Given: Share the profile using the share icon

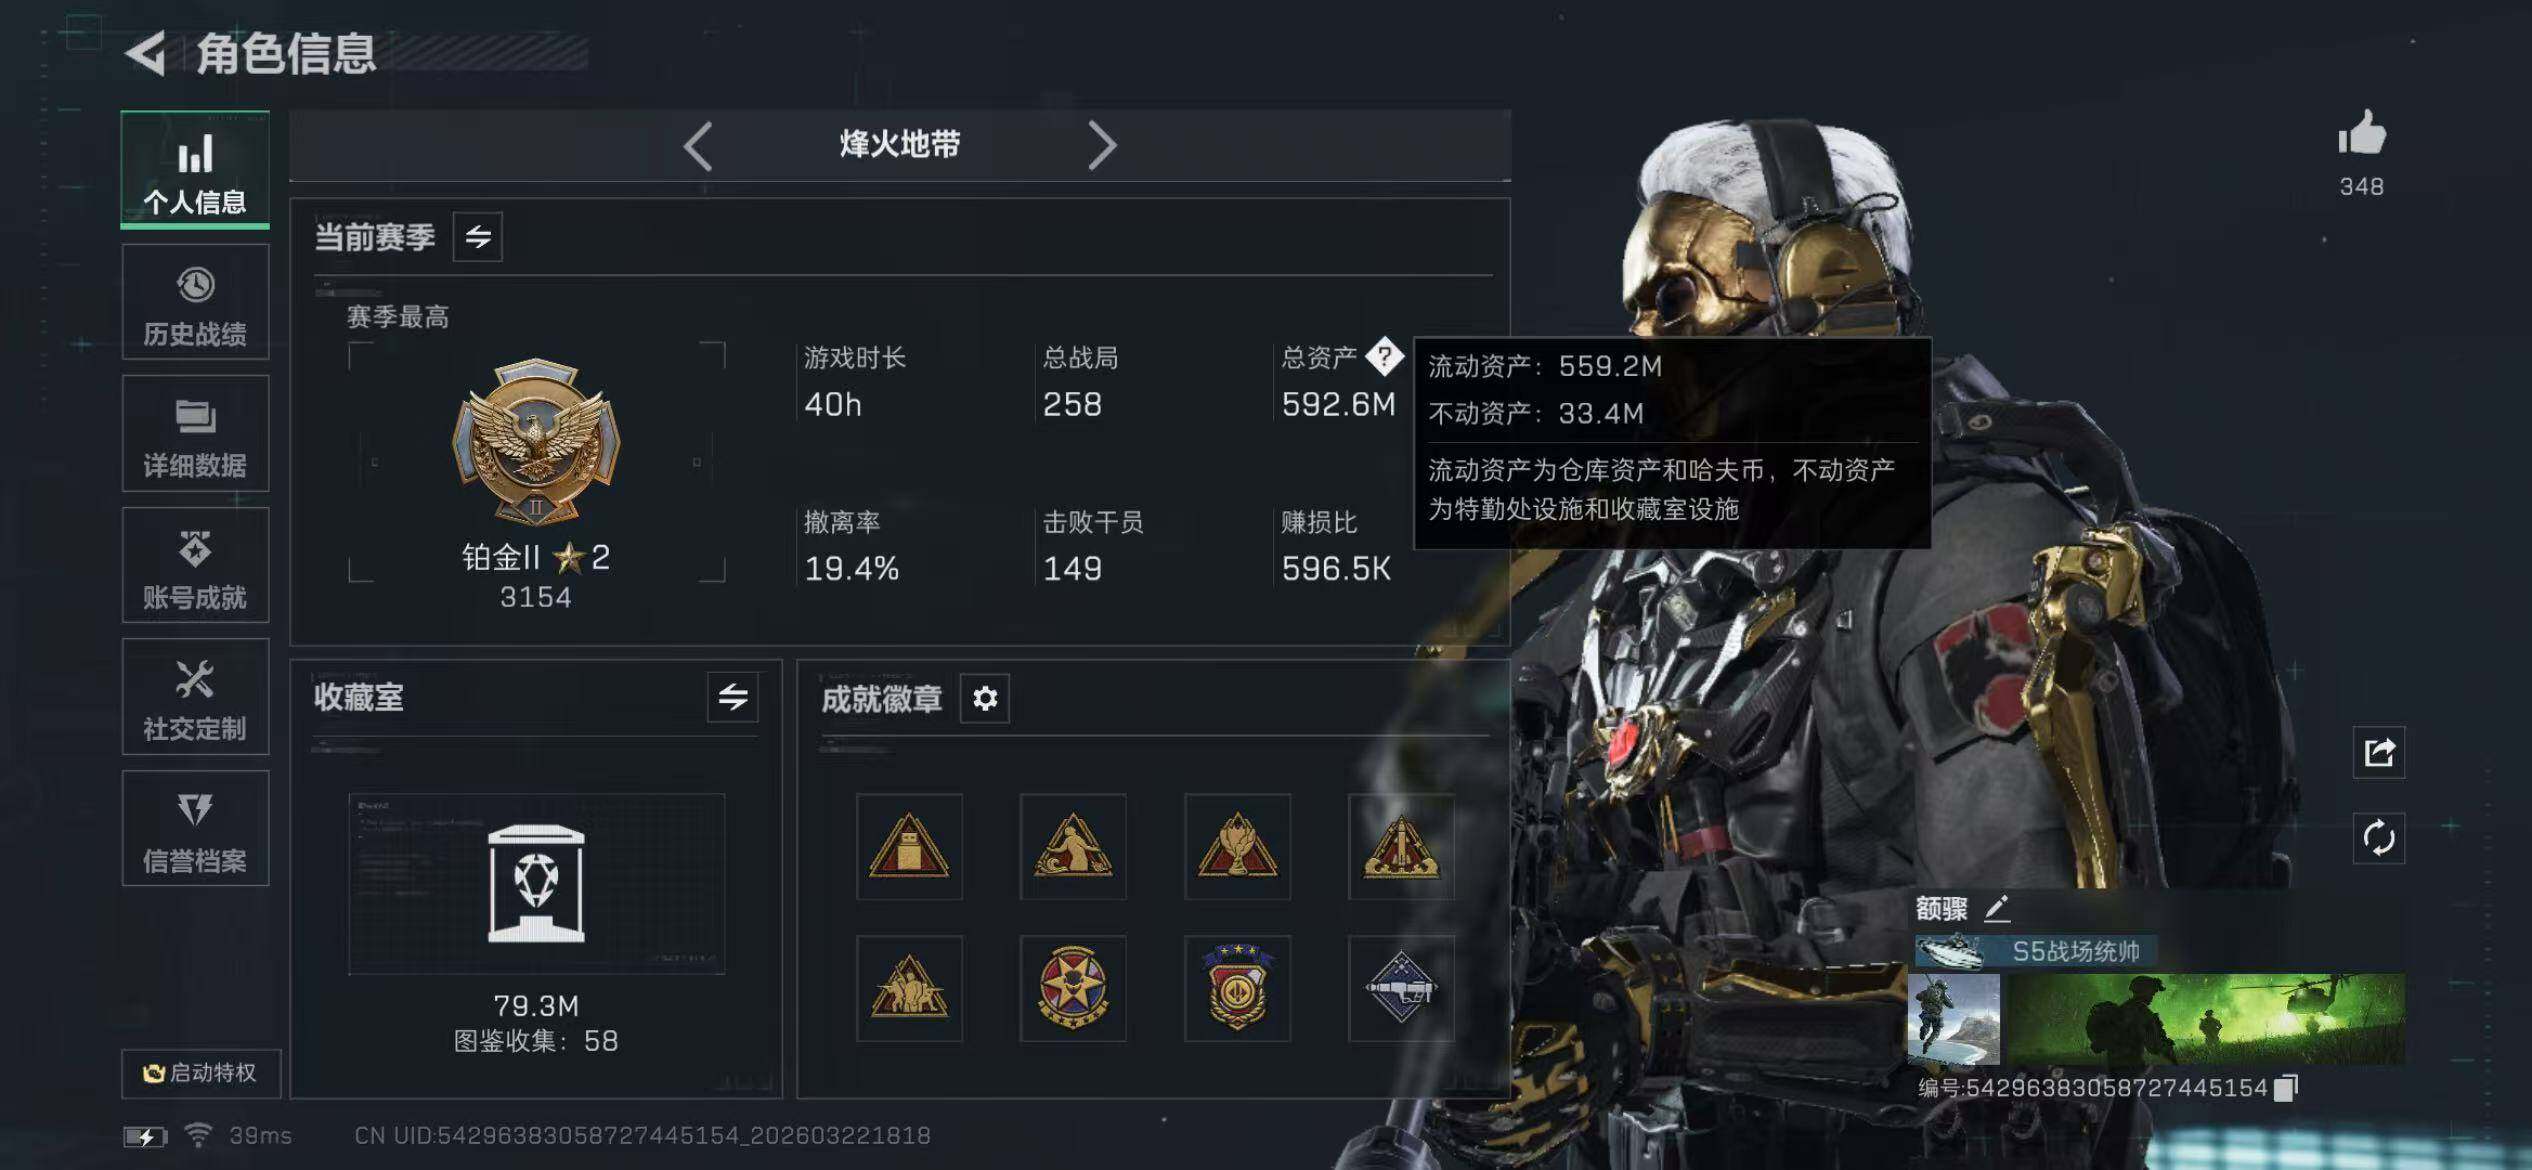Looking at the screenshot, I should click(x=2379, y=752).
